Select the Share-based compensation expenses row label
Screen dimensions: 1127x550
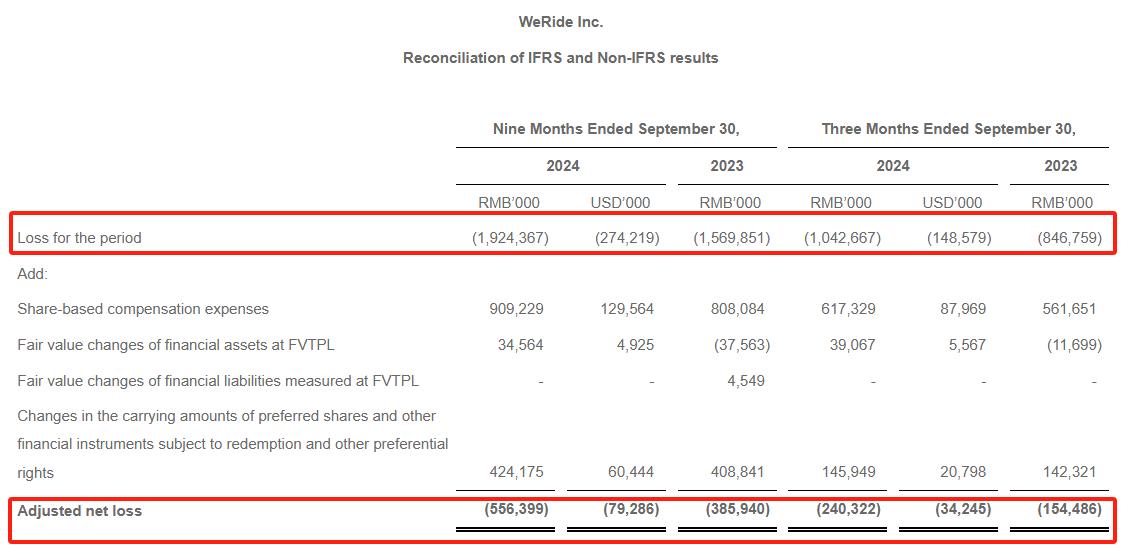143,309
